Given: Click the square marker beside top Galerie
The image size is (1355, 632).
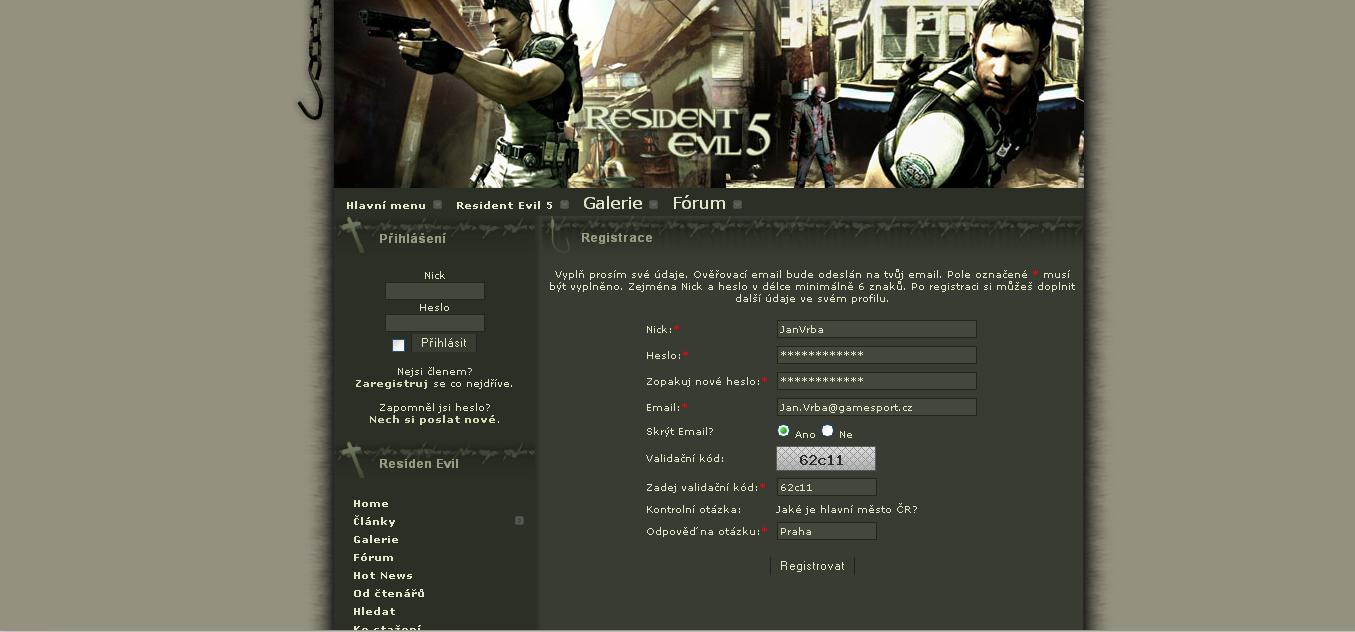Looking at the screenshot, I should tap(654, 205).
